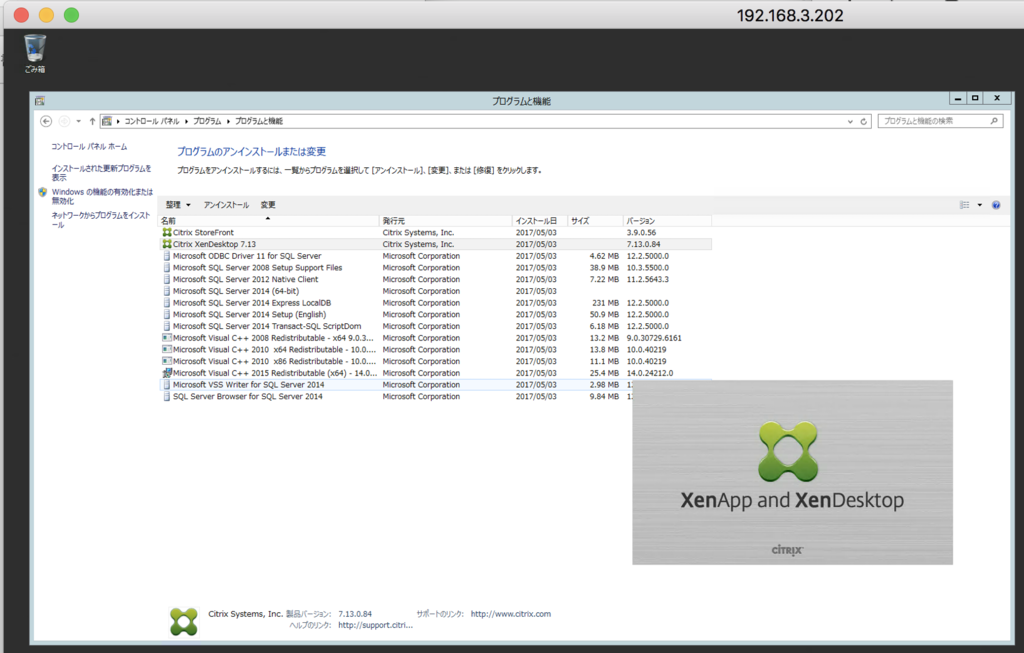Click version 3.9.0.56 cell
The height and width of the screenshot is (653, 1024).
point(641,232)
